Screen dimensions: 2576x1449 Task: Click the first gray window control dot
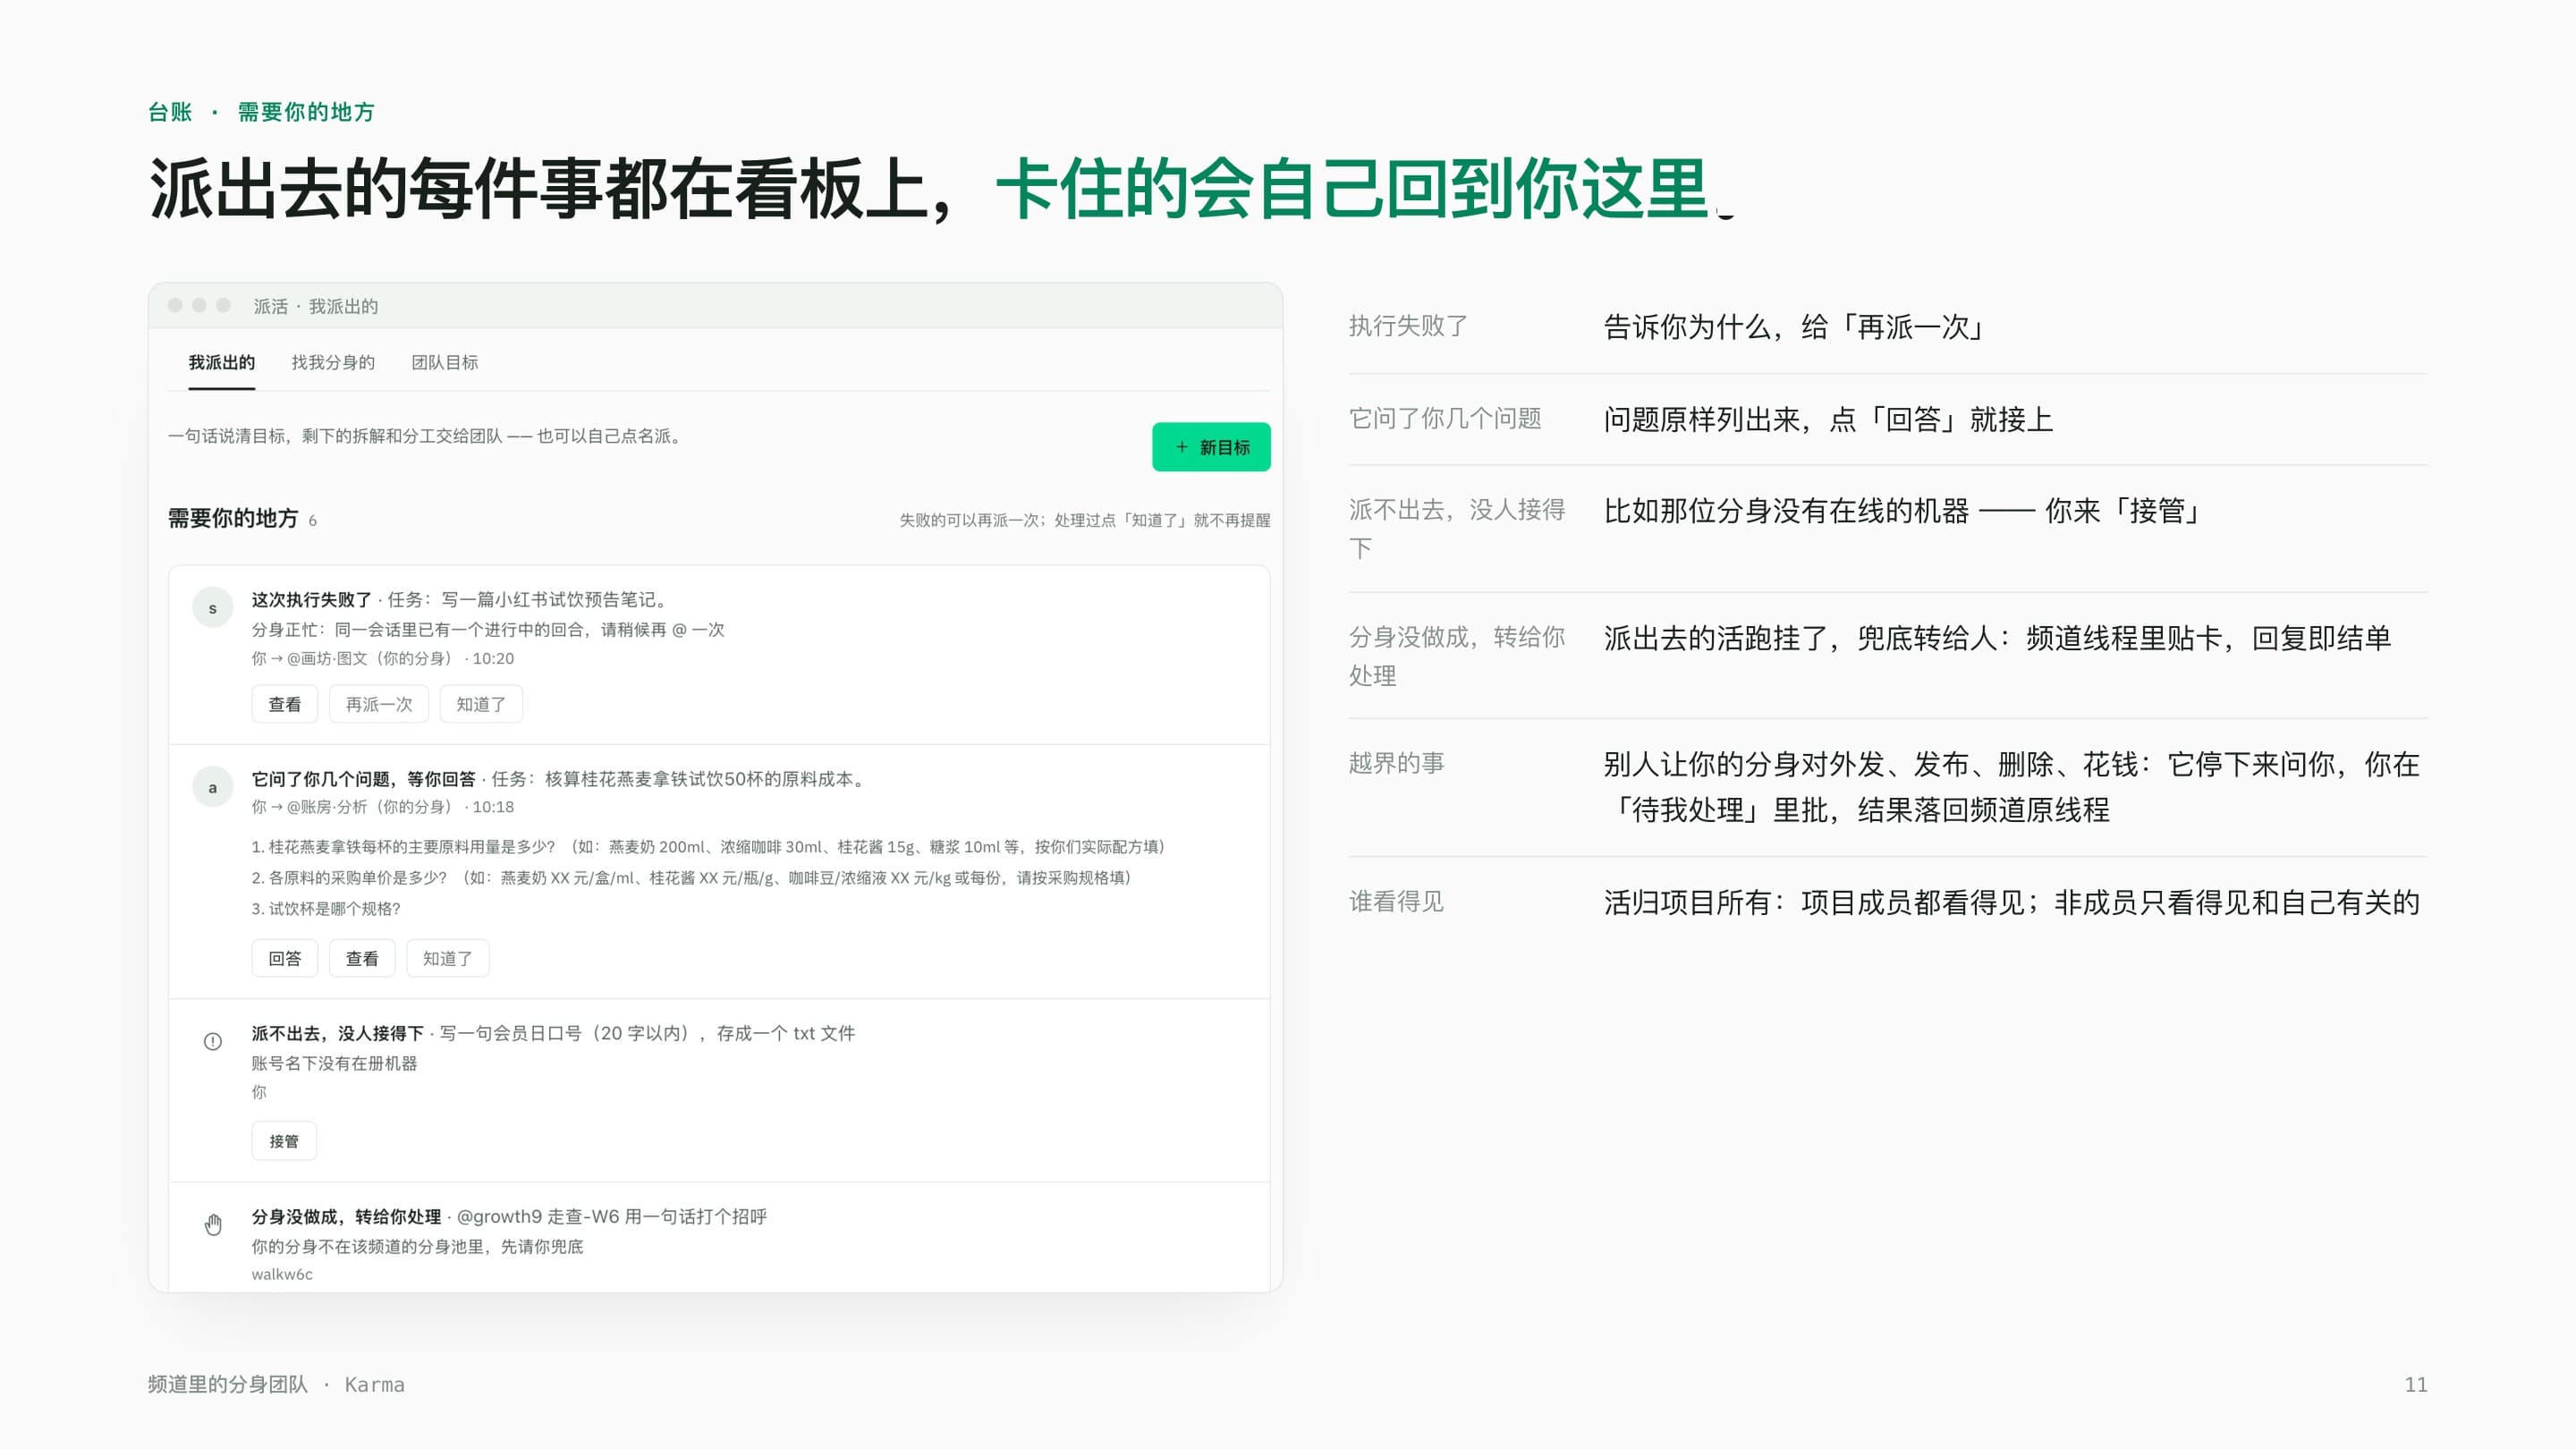click(x=175, y=305)
